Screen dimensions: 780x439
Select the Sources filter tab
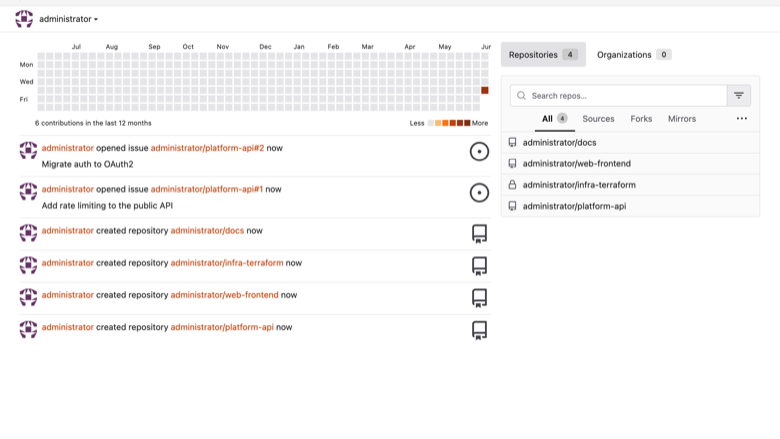(x=598, y=119)
